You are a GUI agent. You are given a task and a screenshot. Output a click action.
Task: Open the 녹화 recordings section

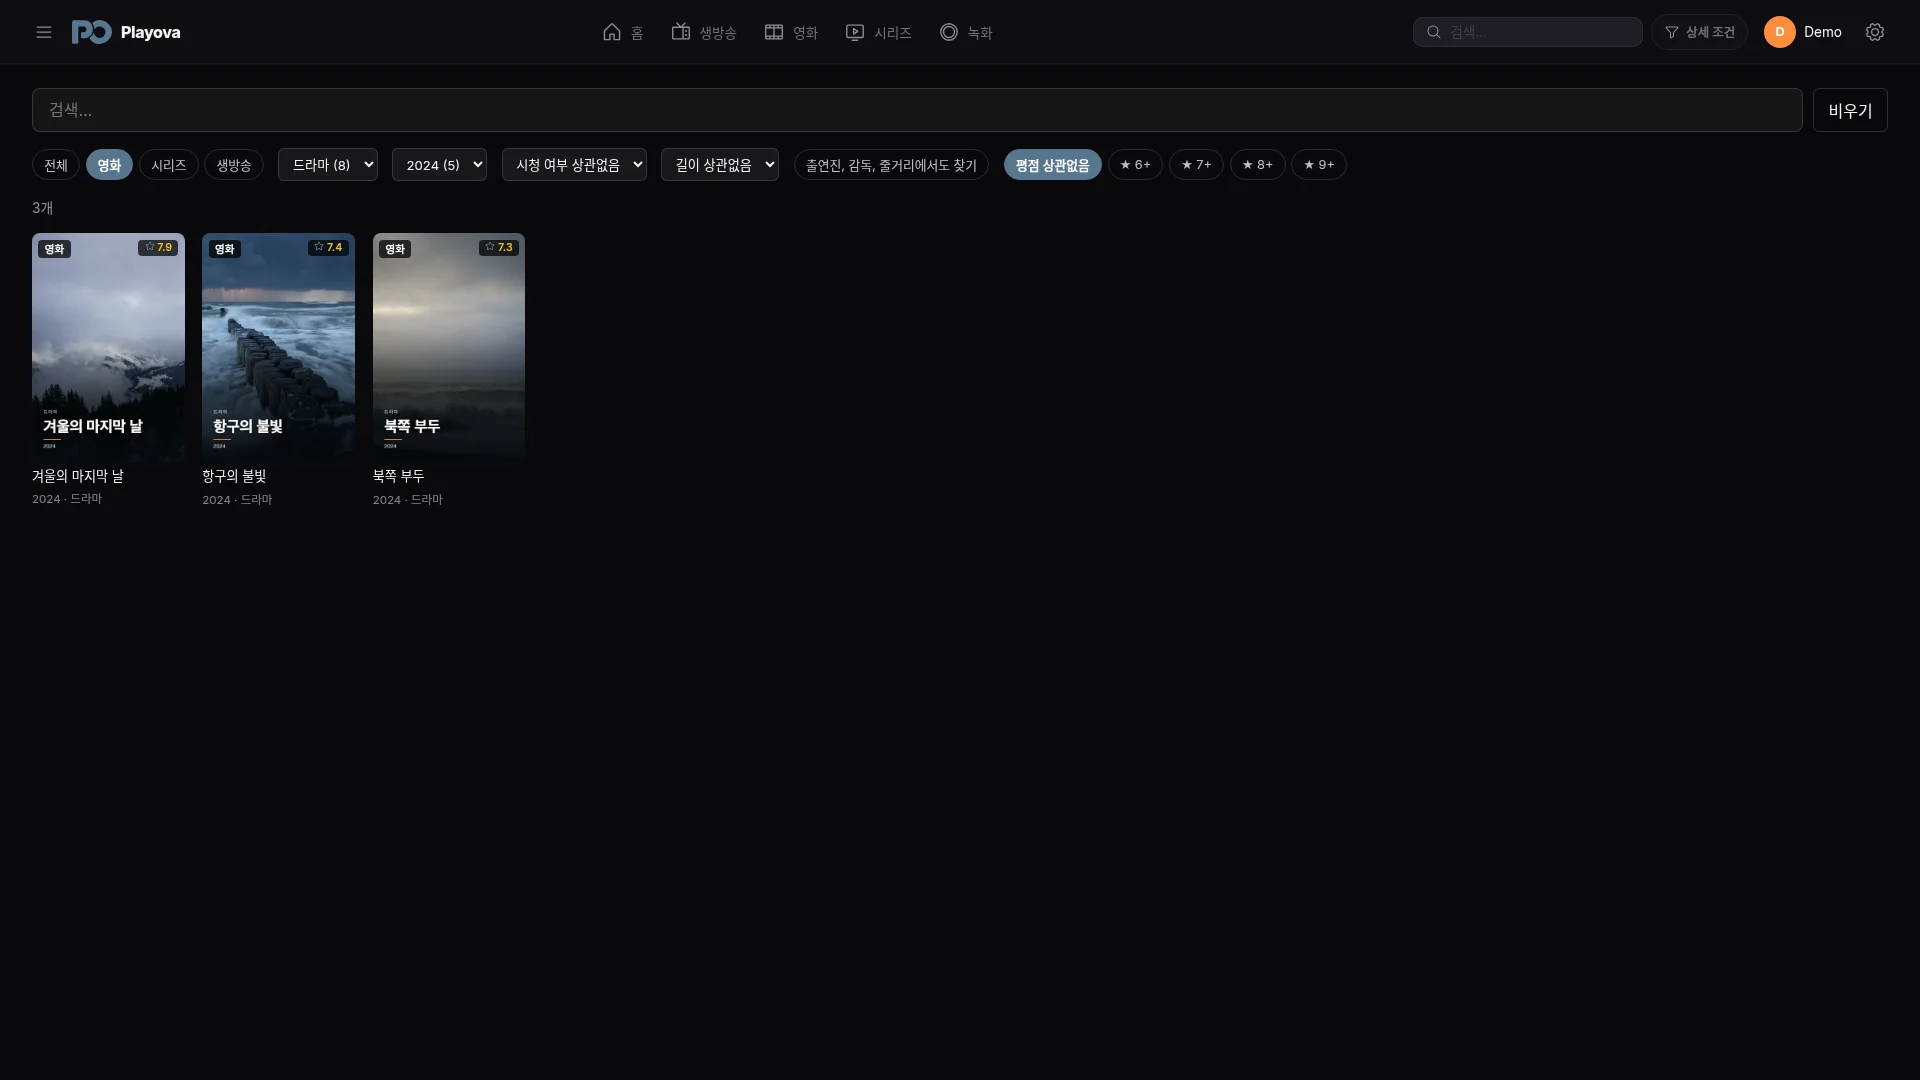point(966,32)
